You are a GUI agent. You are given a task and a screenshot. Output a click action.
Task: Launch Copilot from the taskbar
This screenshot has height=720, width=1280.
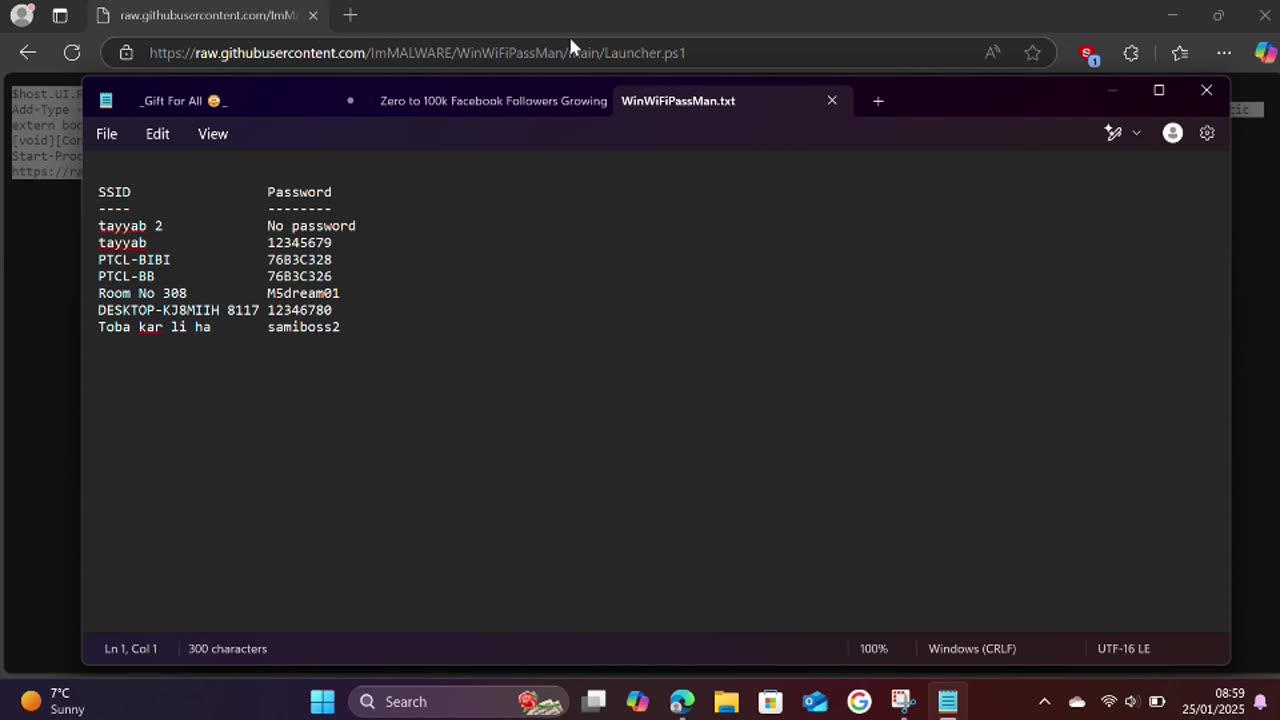[x=637, y=701]
